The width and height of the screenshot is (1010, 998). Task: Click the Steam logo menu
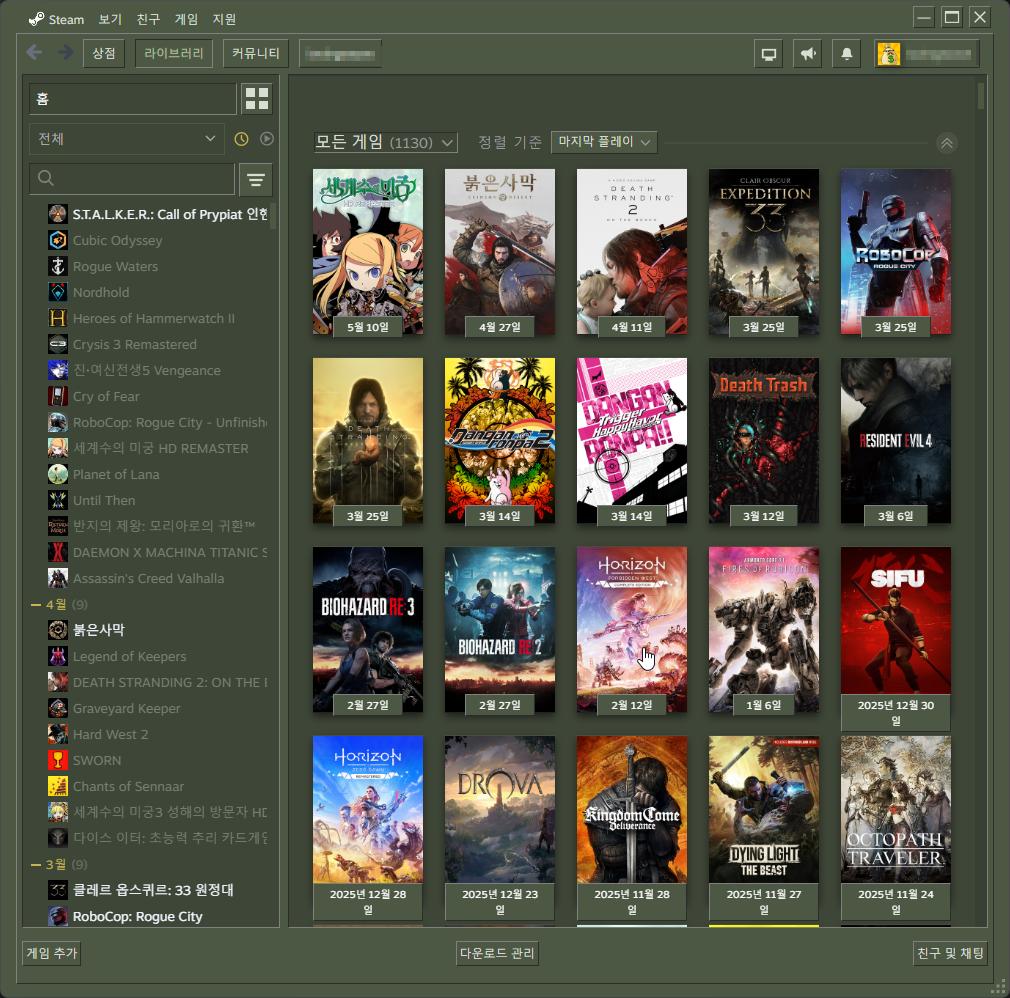[x=37, y=19]
